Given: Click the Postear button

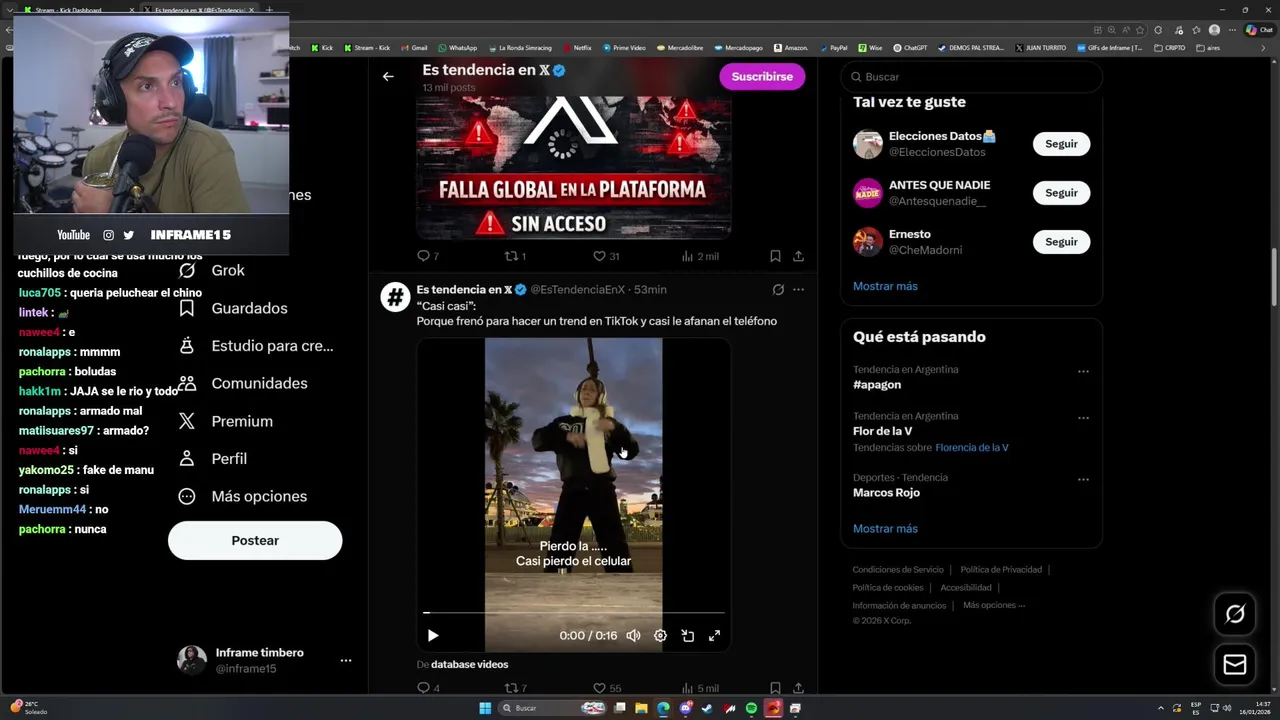Looking at the screenshot, I should (255, 540).
